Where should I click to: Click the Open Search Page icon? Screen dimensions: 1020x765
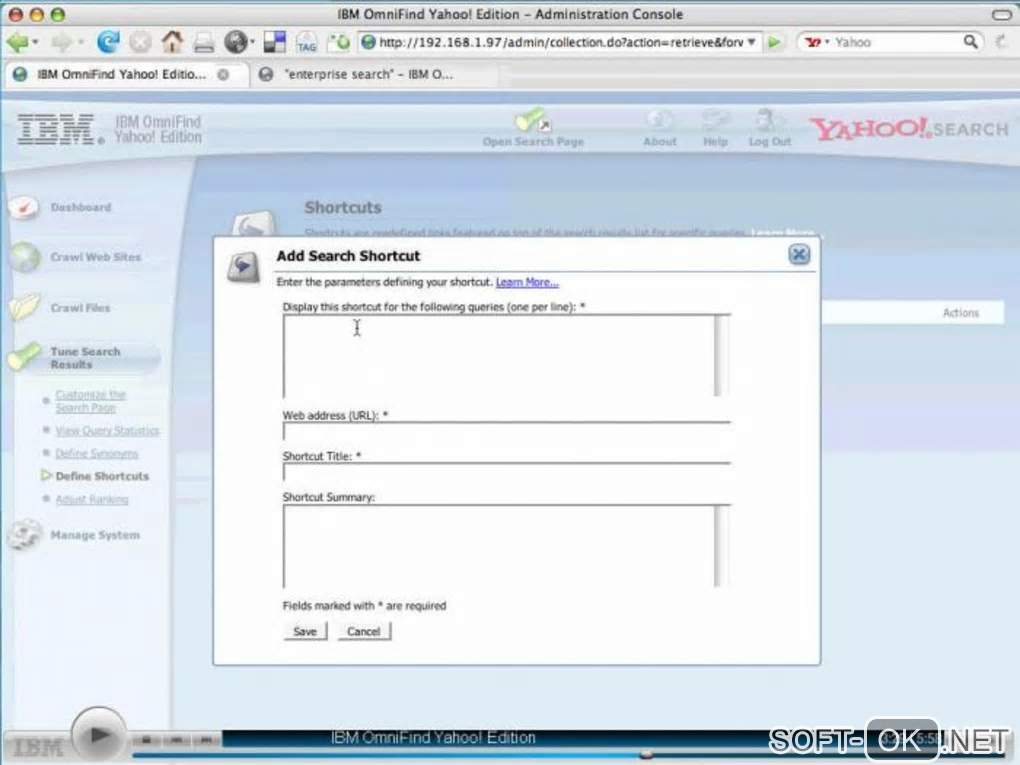533,121
